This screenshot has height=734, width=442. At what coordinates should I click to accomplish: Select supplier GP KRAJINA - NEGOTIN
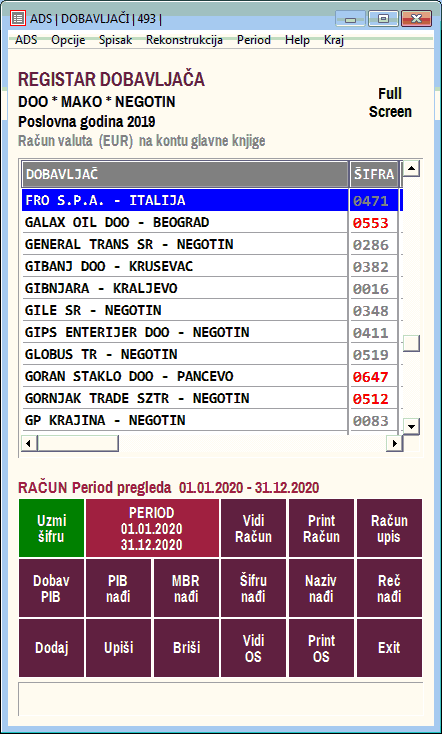tap(185, 420)
